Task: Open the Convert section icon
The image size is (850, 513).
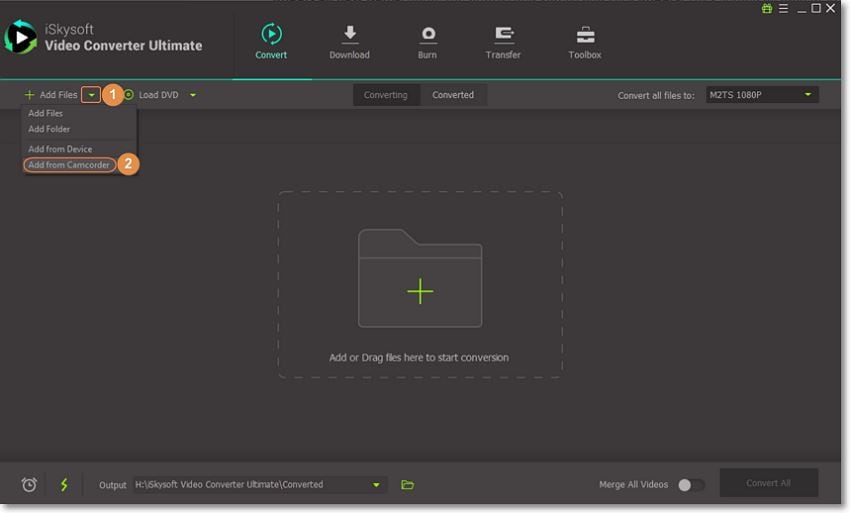Action: tap(271, 34)
